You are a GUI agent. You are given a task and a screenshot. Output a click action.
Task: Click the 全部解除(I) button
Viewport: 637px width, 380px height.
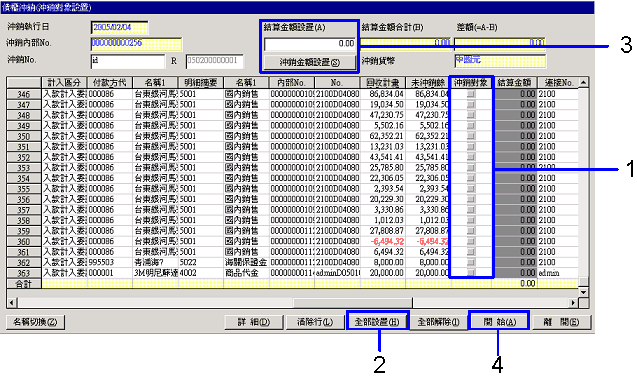tap(438, 322)
